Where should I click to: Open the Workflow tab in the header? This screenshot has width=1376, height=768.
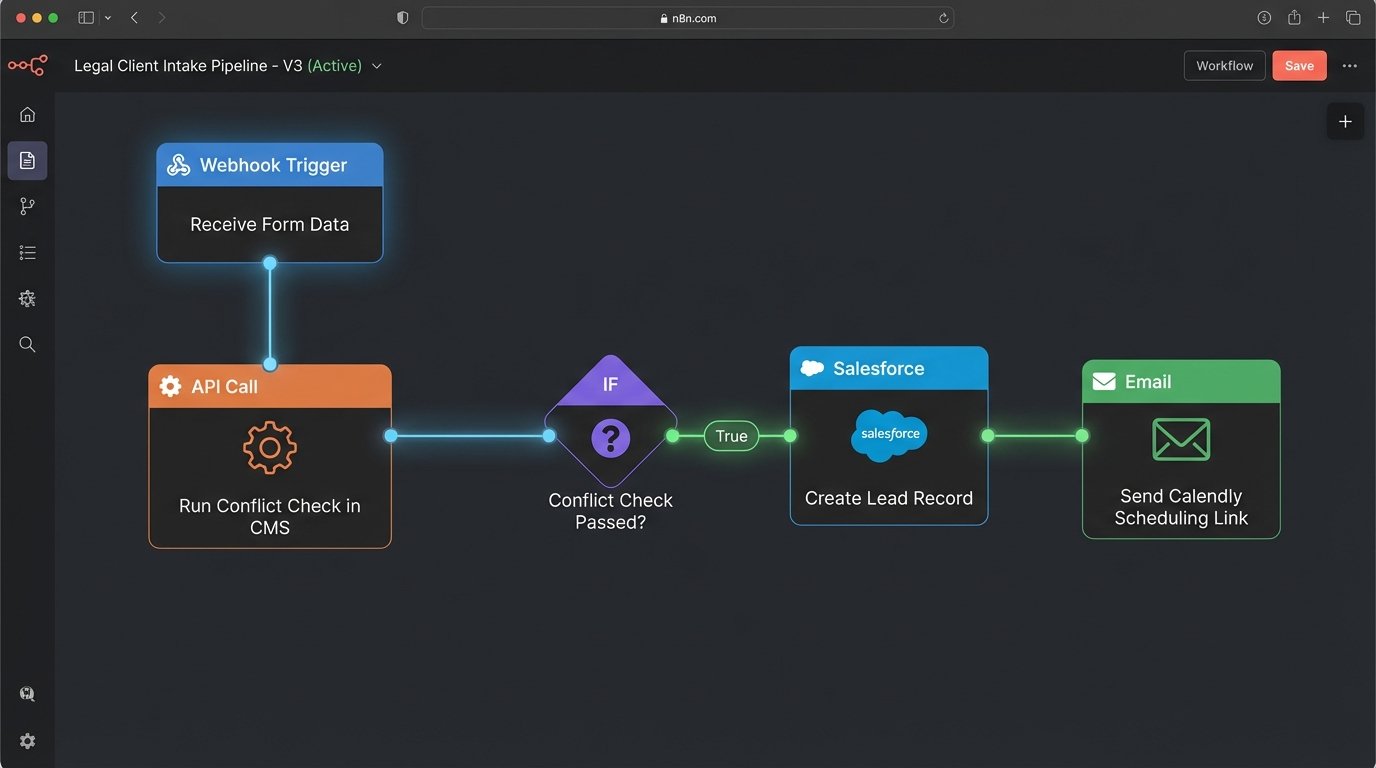(1224, 65)
